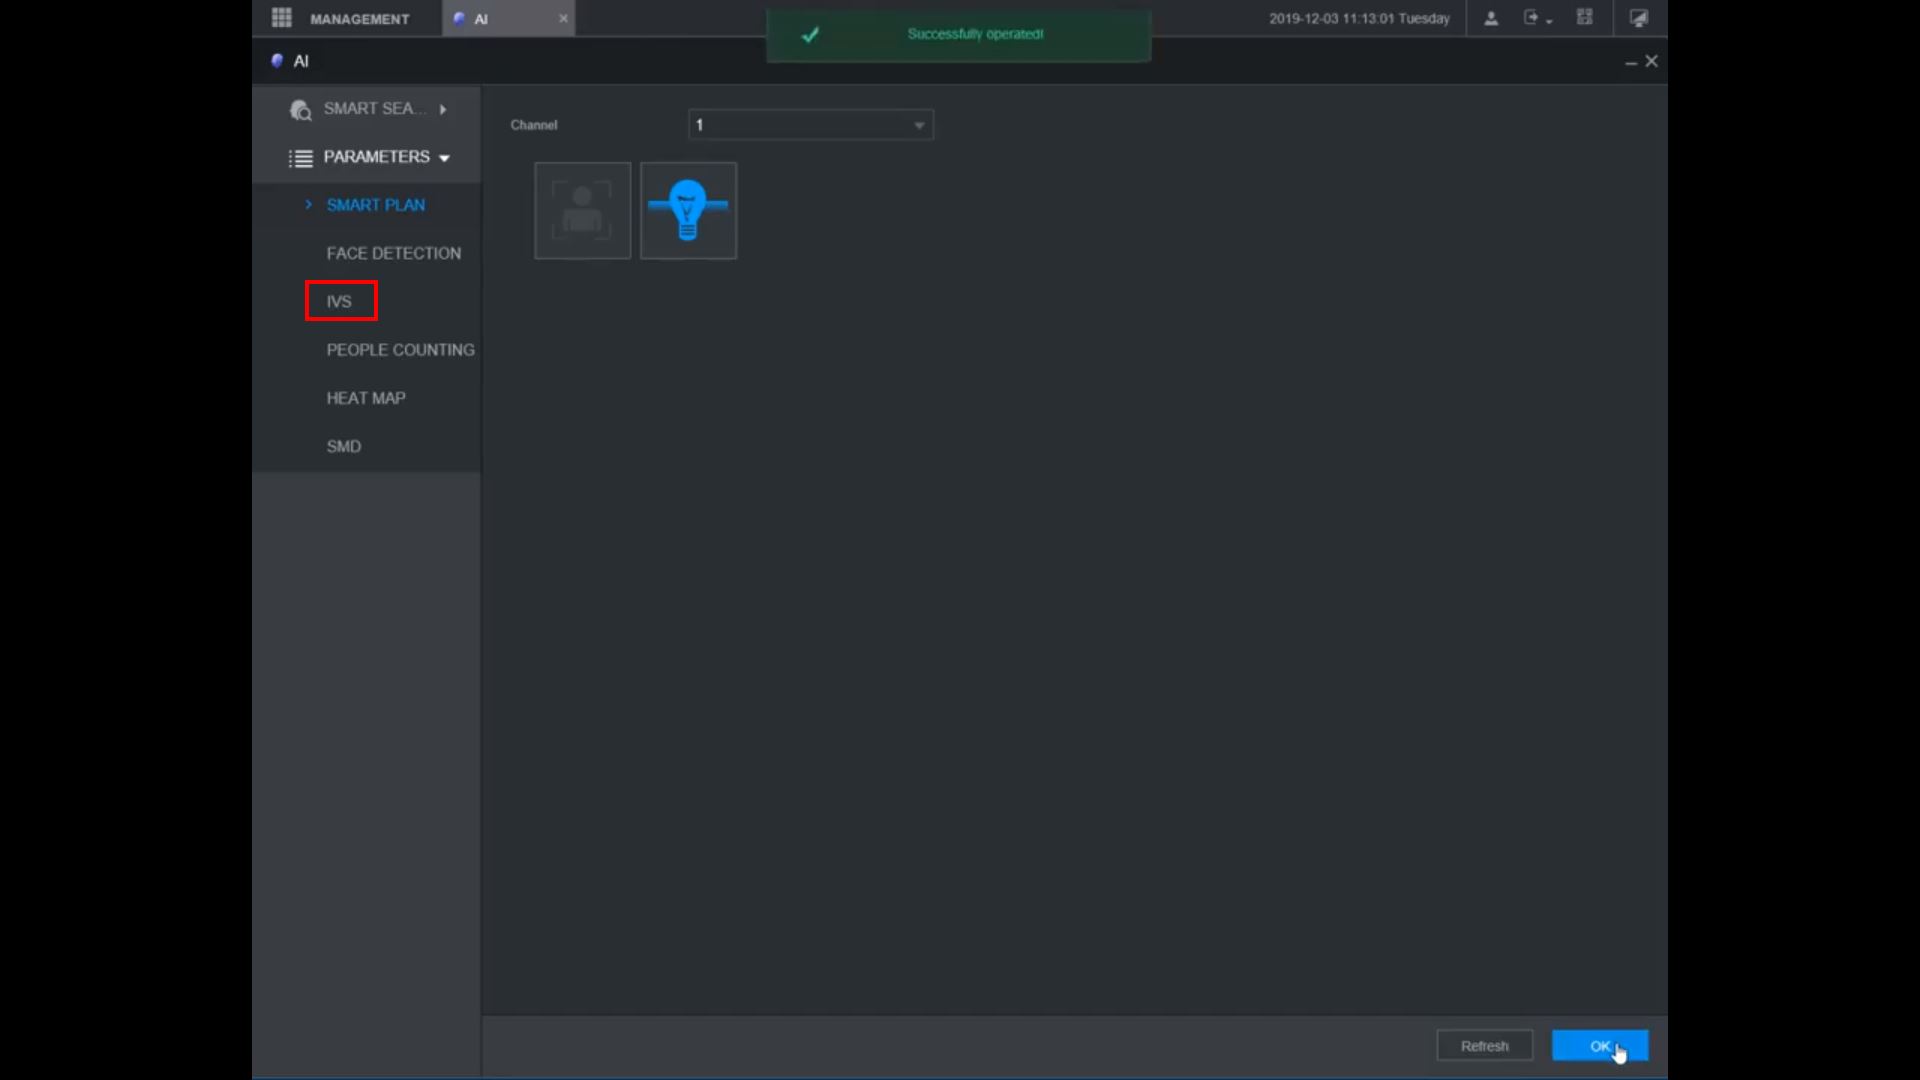The height and width of the screenshot is (1080, 1920).
Task: Select the SMD menu item
Action: (x=344, y=446)
